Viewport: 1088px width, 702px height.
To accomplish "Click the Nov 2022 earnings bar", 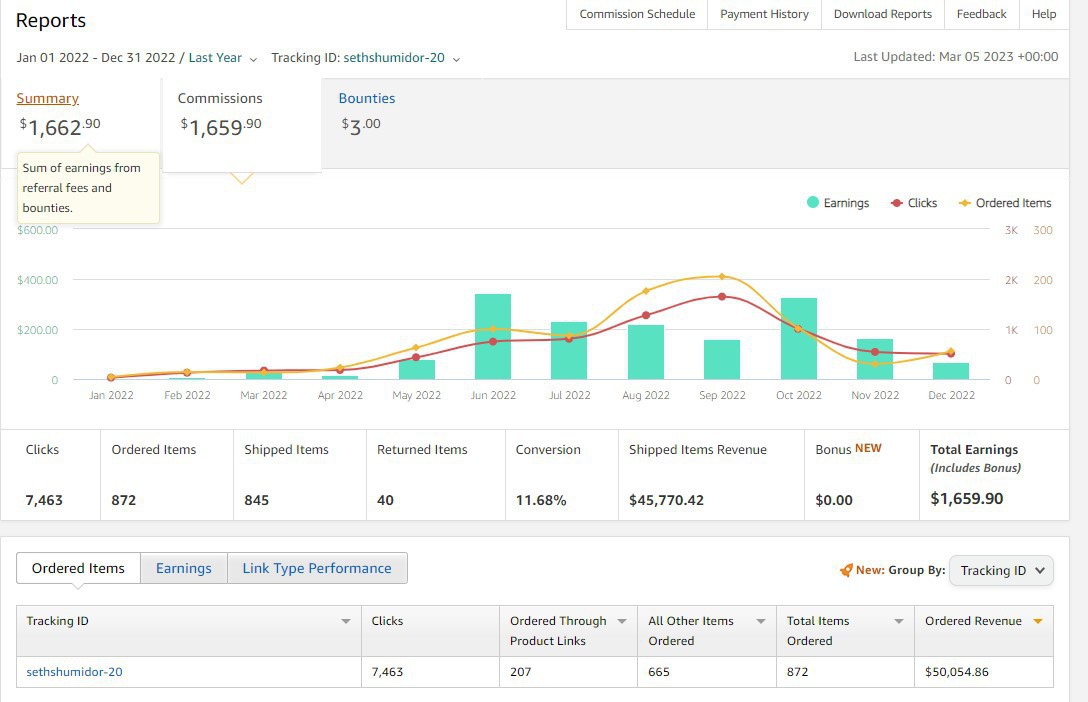I will (875, 359).
